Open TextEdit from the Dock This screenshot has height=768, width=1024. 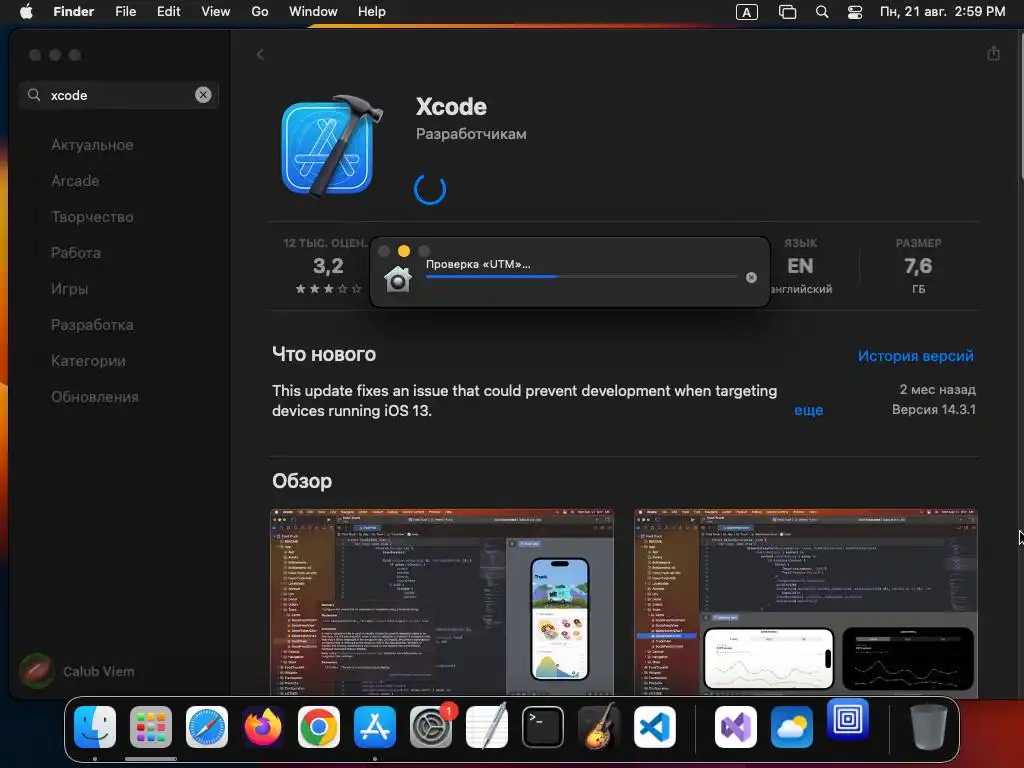click(x=487, y=726)
